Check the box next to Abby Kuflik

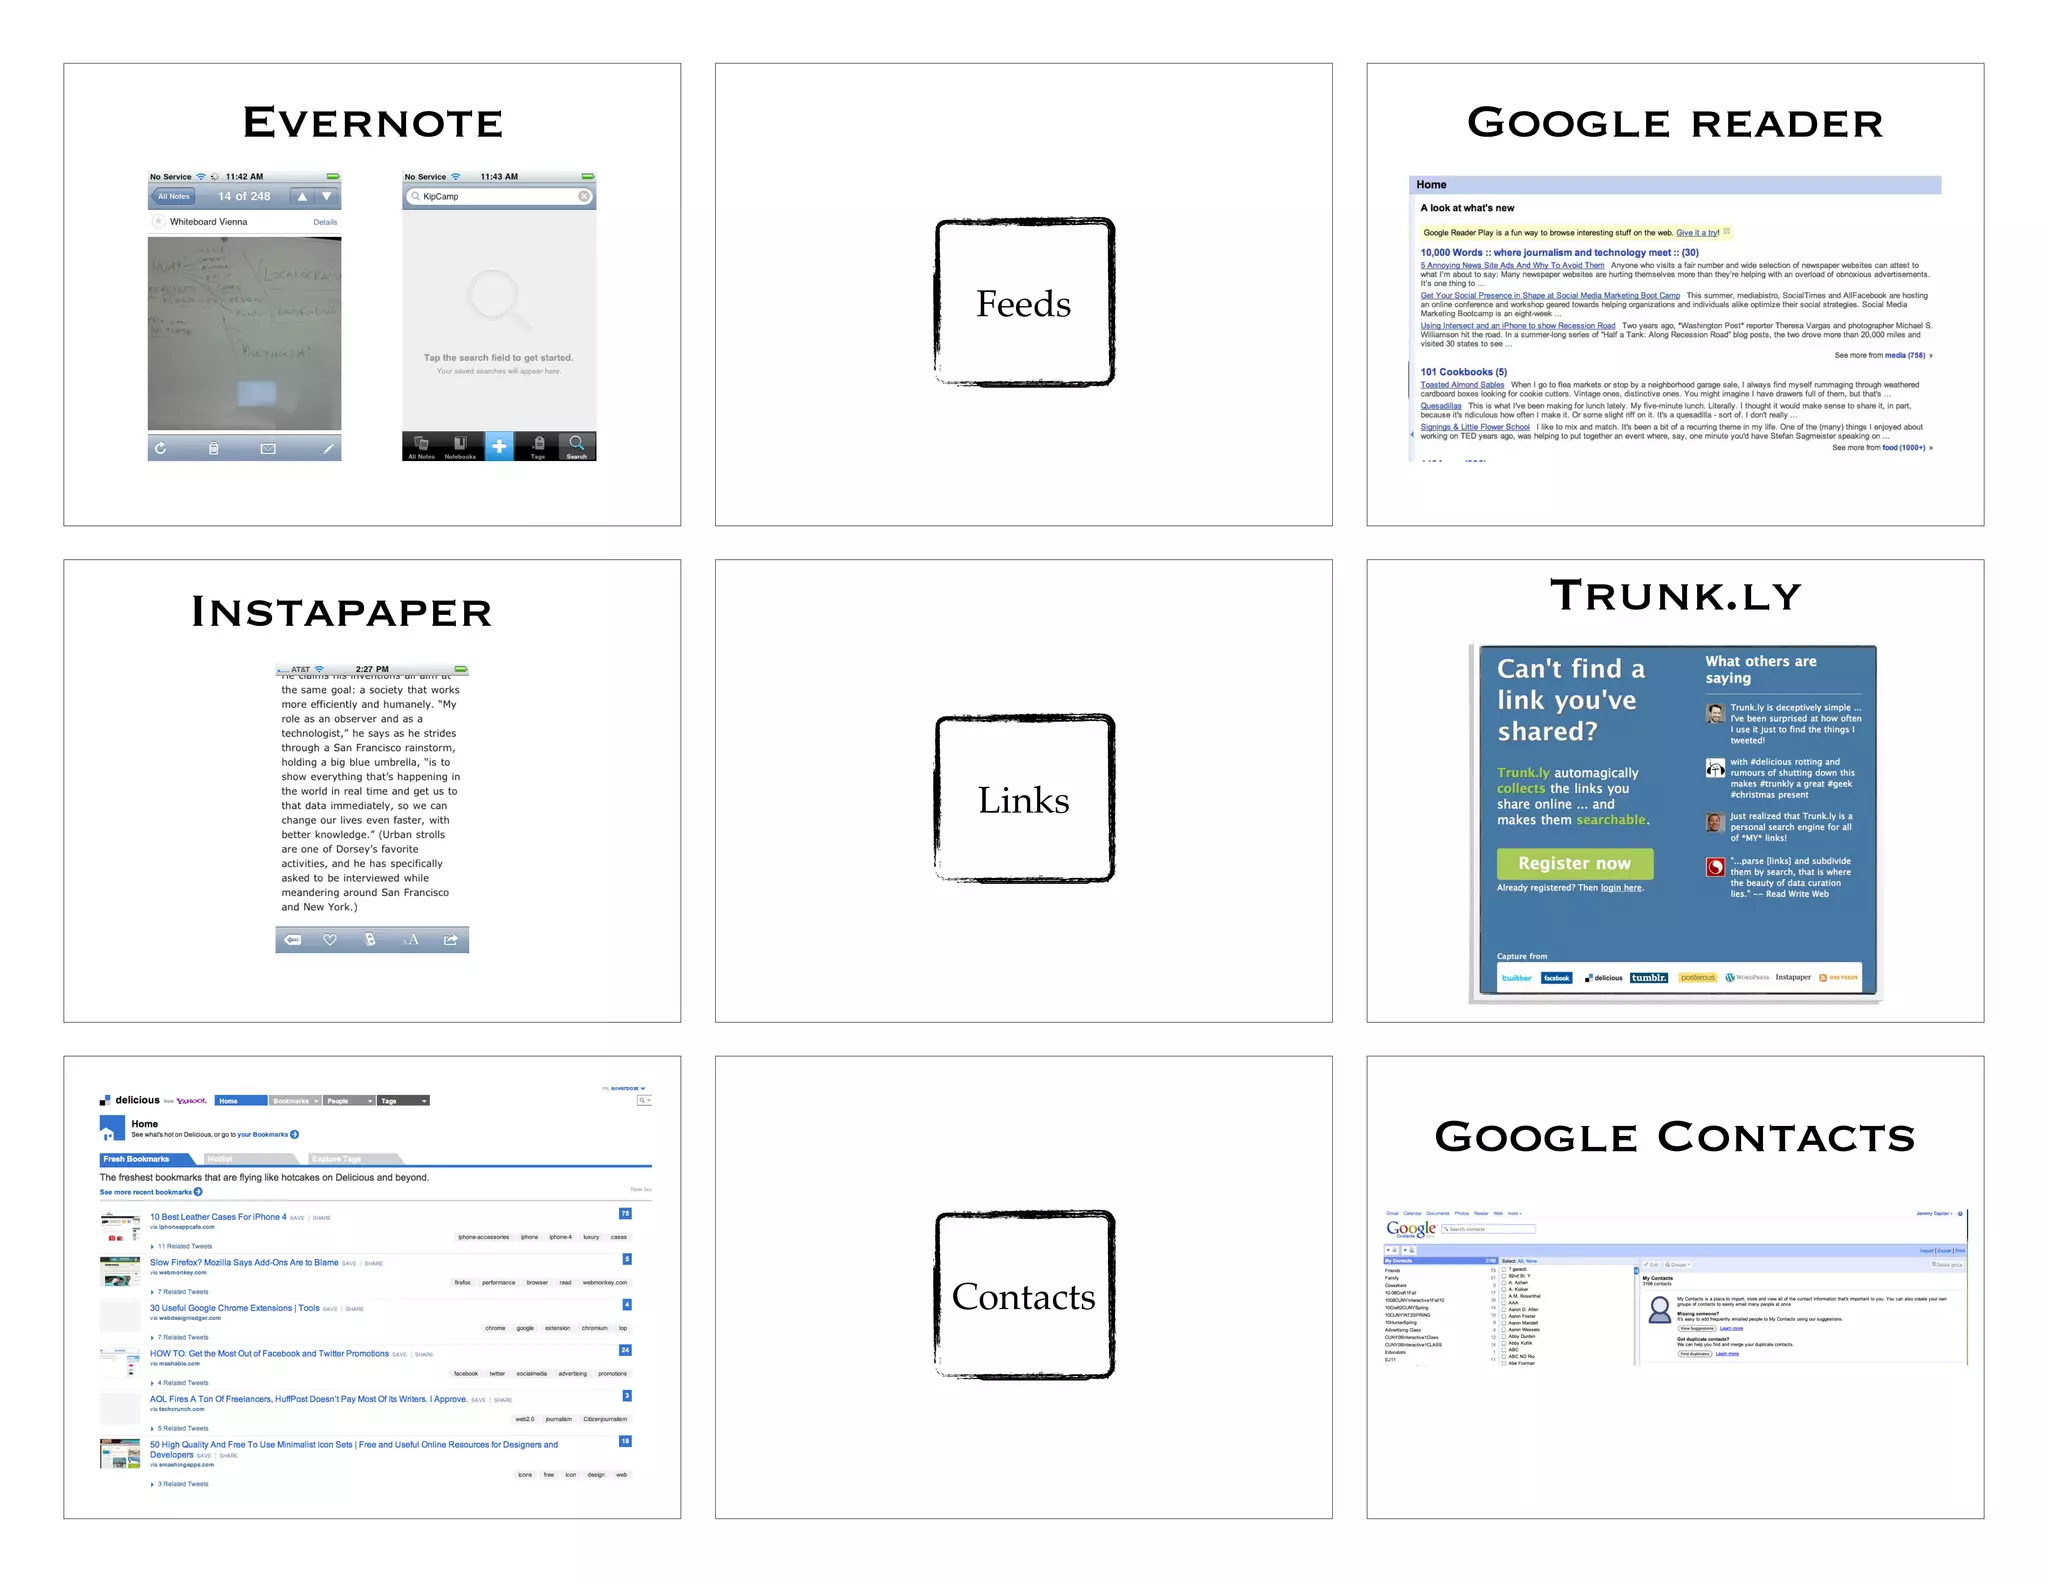(x=1504, y=1343)
